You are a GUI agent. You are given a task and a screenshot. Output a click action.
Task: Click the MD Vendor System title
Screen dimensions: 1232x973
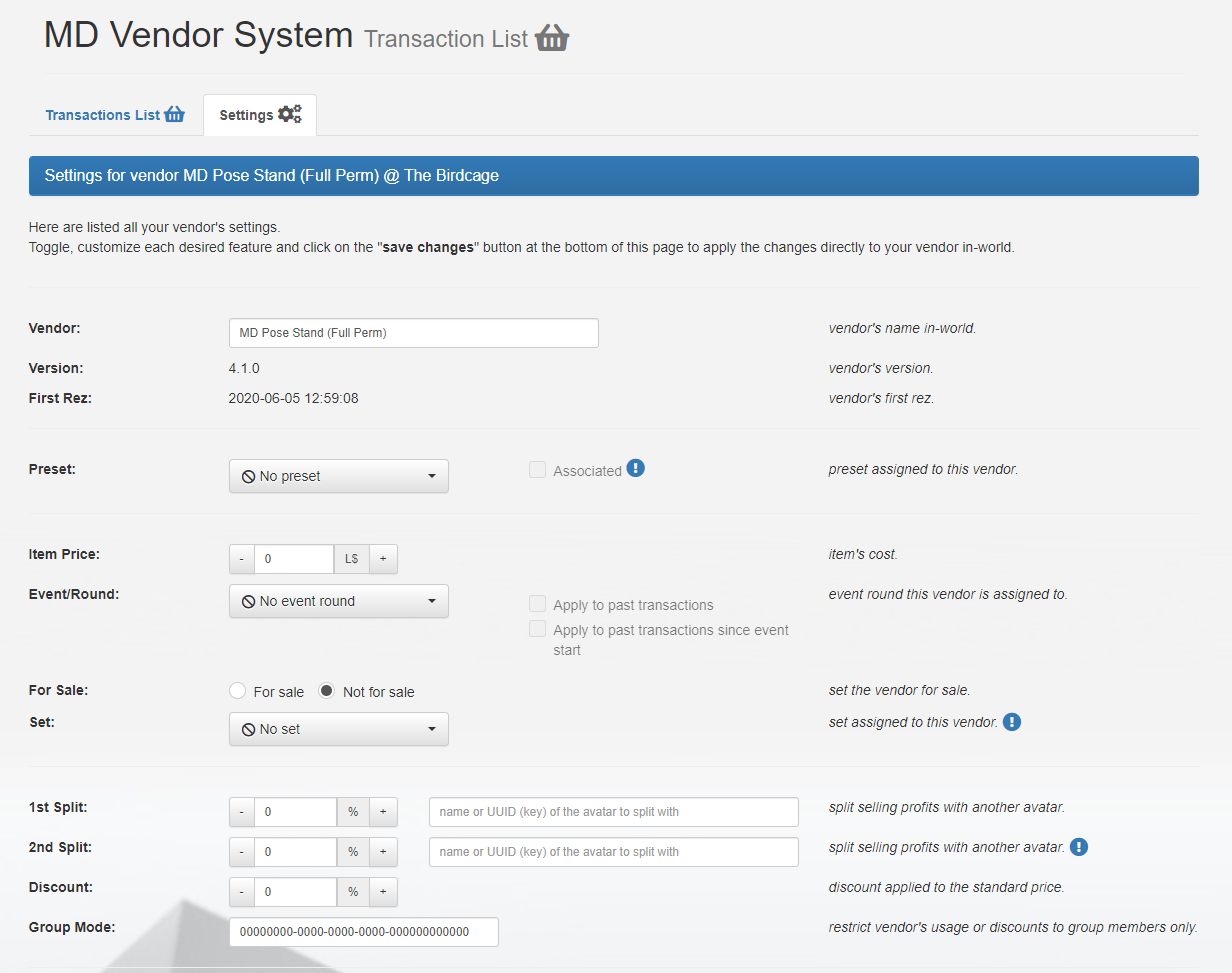pos(199,35)
